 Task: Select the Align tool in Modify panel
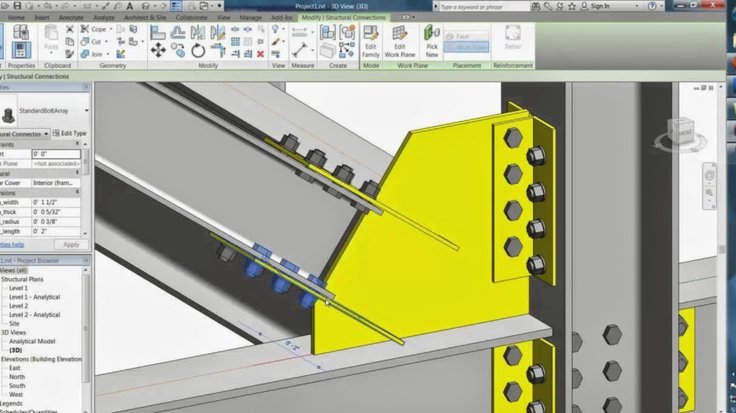click(x=158, y=33)
